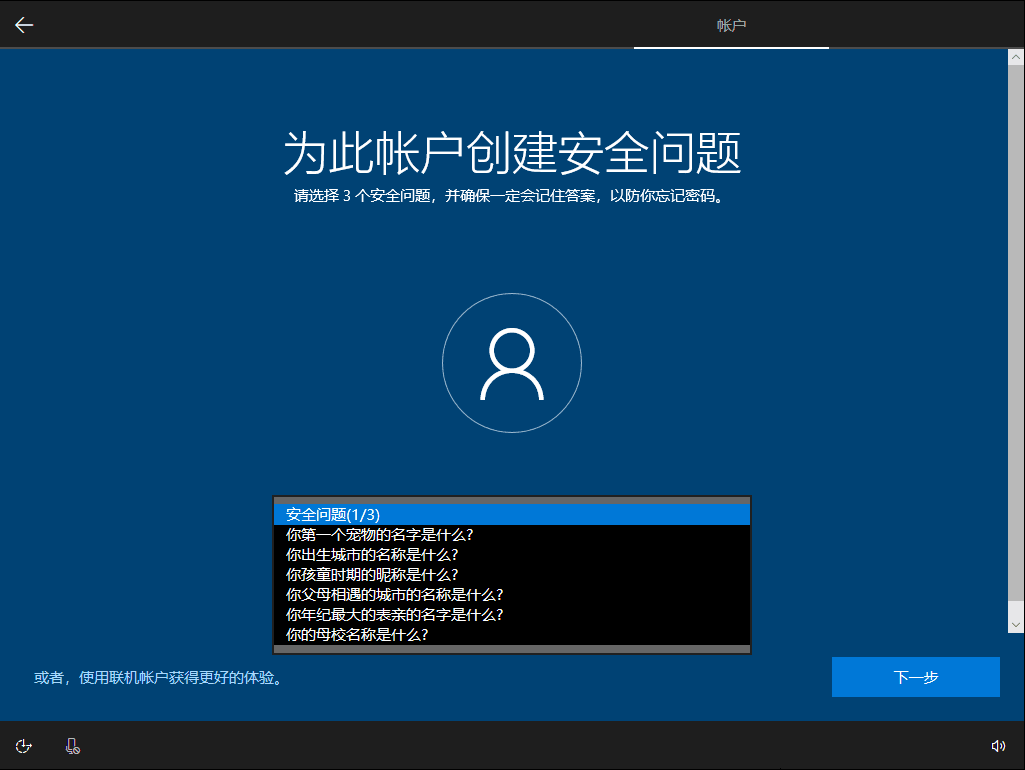
Task: Open the Ease of Access icon
Action: tap(25, 746)
